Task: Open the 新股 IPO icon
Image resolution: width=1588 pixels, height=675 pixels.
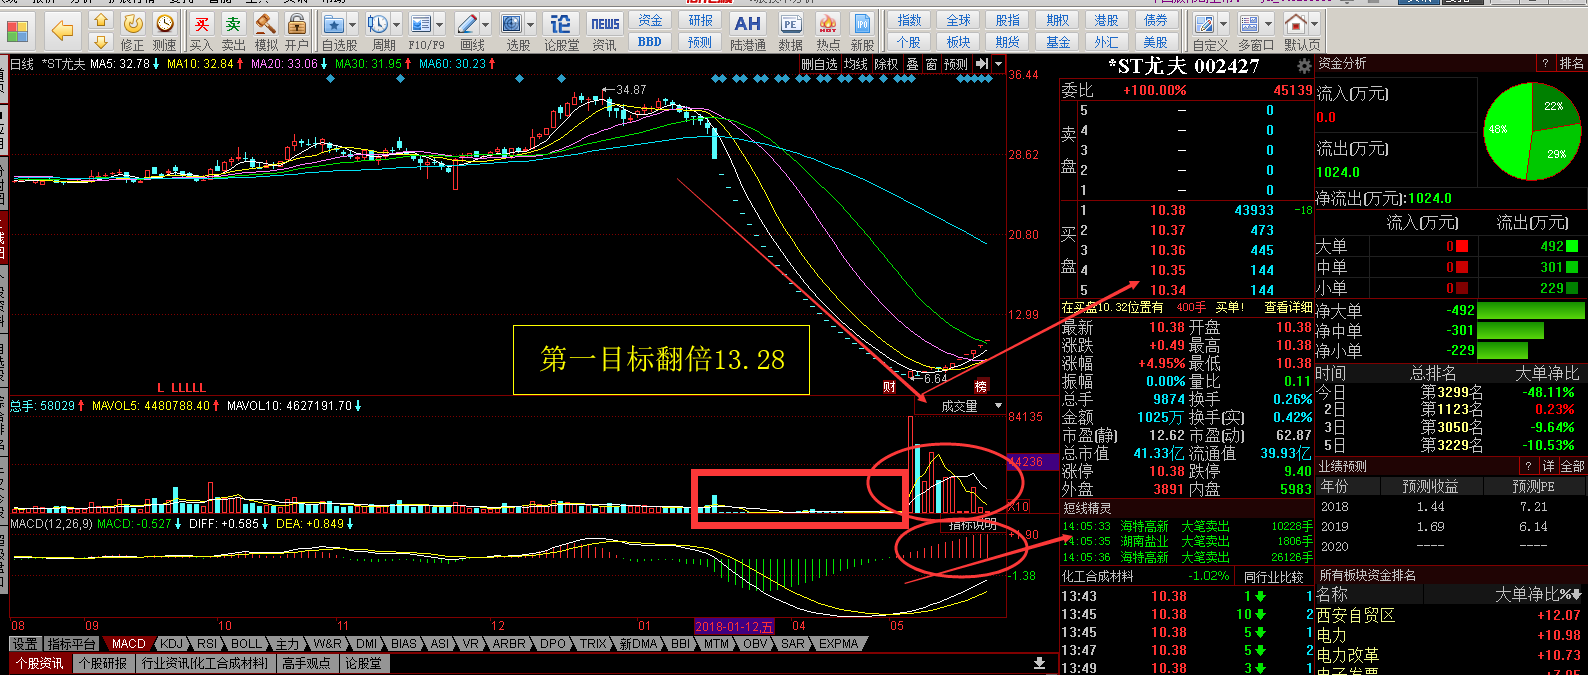Action: [x=862, y=31]
